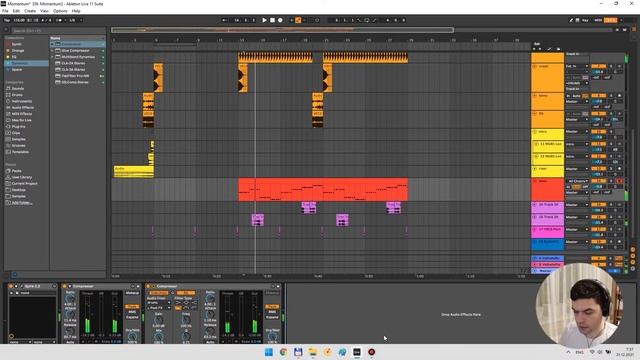640x360 pixels.
Task: Click the Follow (back arrow) control bar icon
Action: click(224, 20)
